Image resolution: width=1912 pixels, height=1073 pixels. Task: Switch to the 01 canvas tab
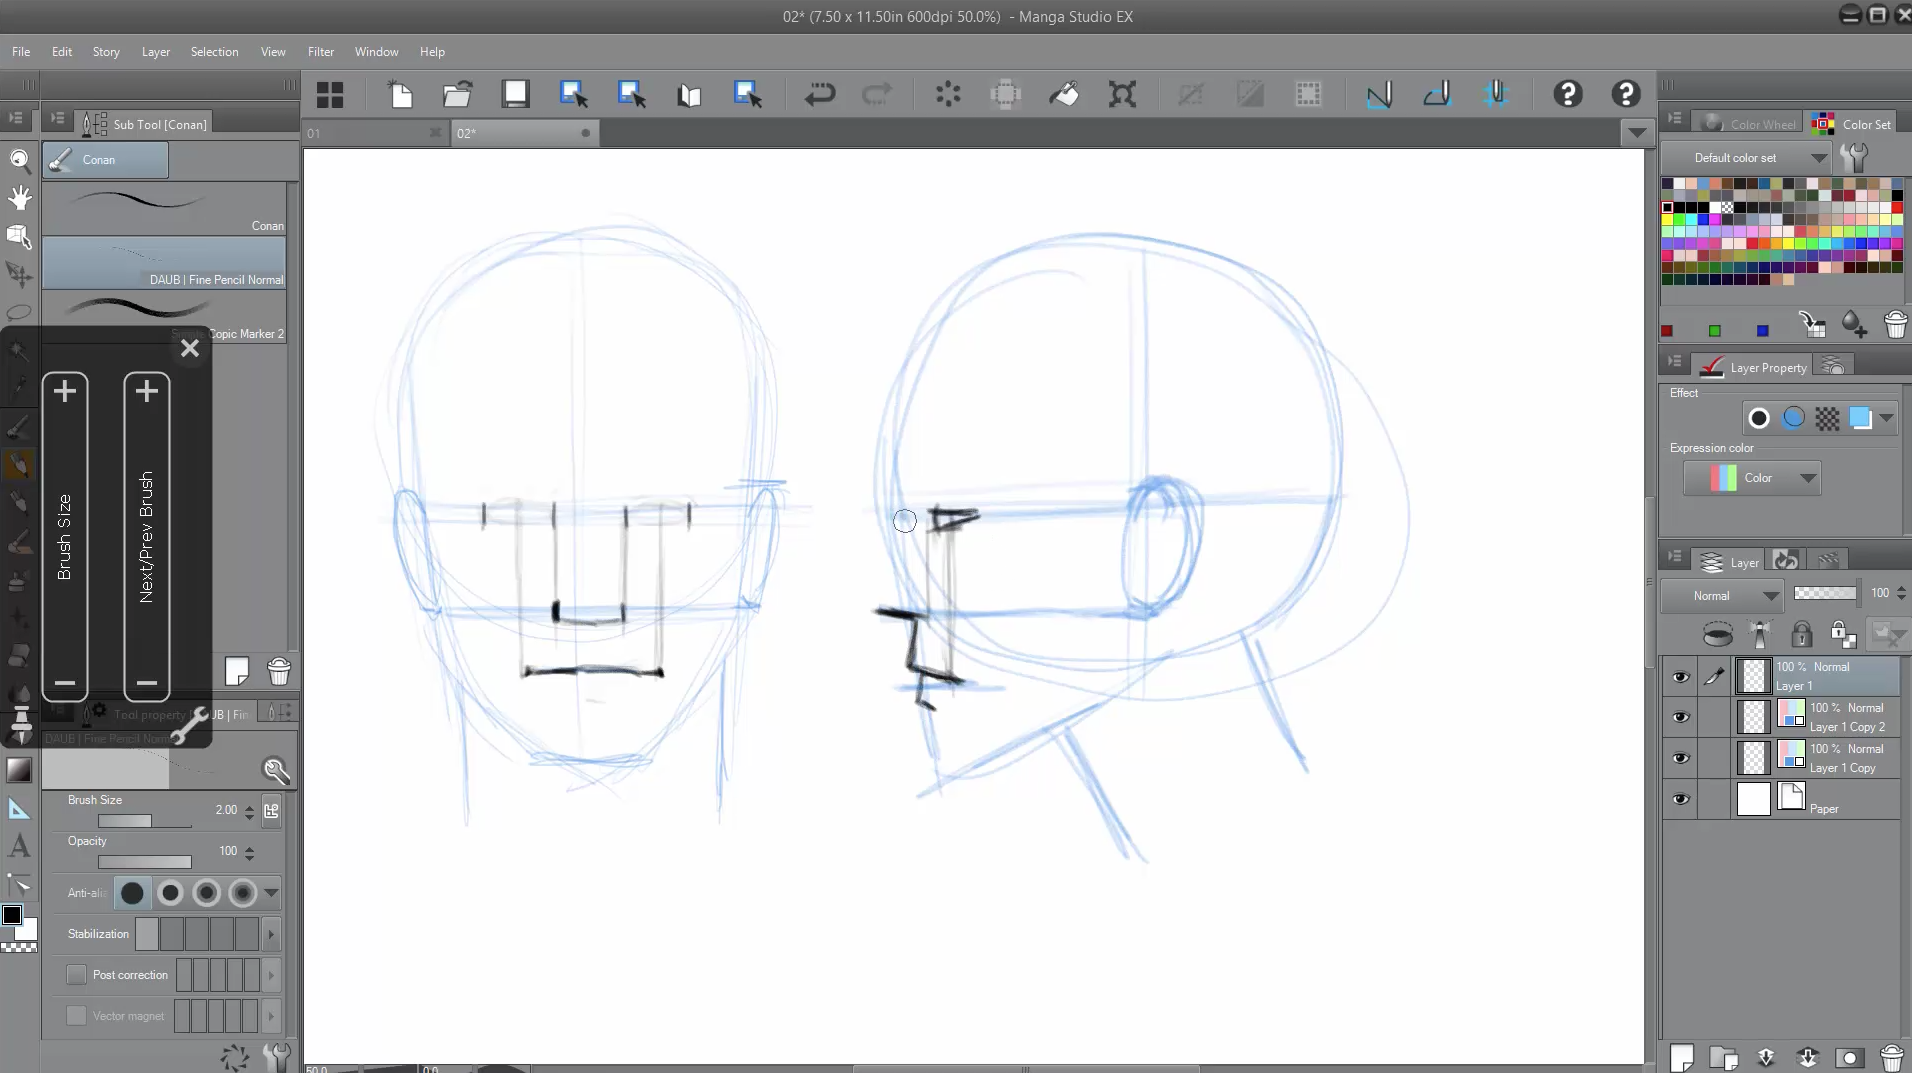coord(375,133)
